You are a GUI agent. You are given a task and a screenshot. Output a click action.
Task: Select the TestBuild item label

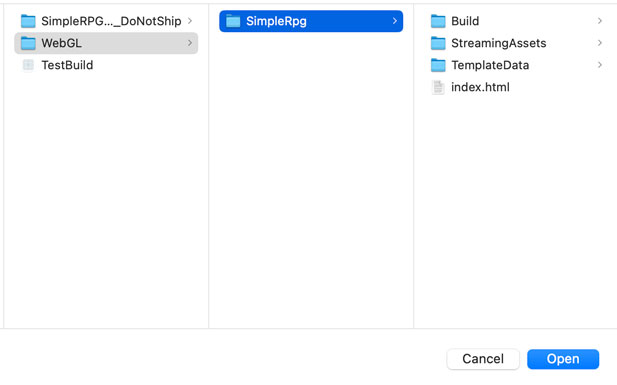click(x=67, y=65)
